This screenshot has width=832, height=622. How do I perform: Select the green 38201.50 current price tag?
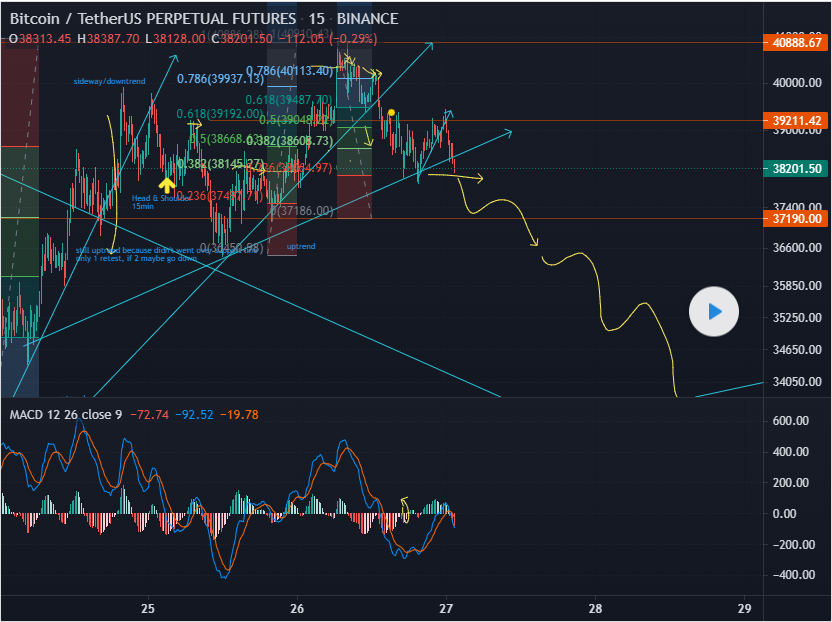click(796, 169)
